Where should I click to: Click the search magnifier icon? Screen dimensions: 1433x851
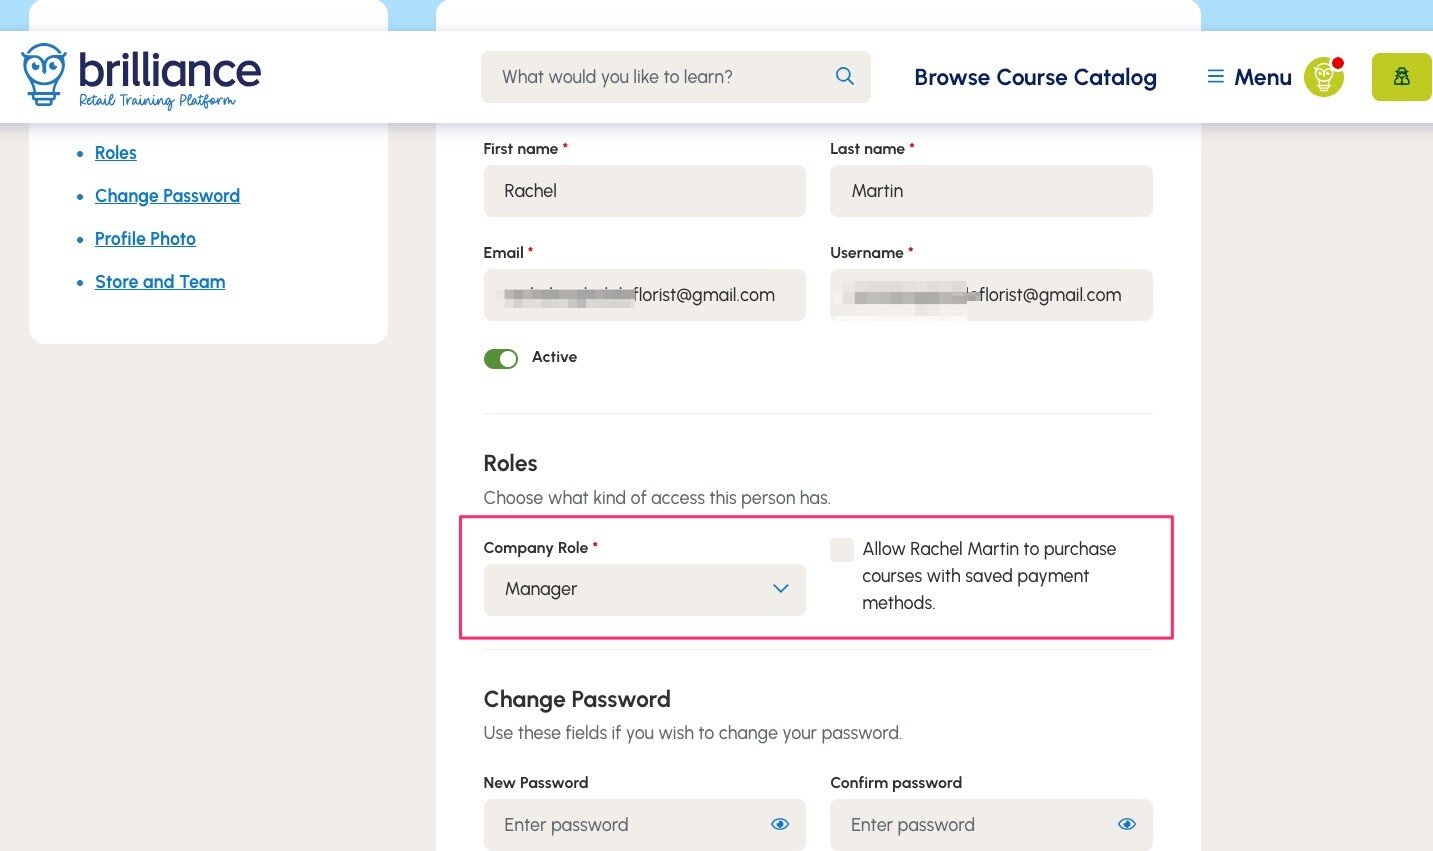pyautogui.click(x=845, y=77)
